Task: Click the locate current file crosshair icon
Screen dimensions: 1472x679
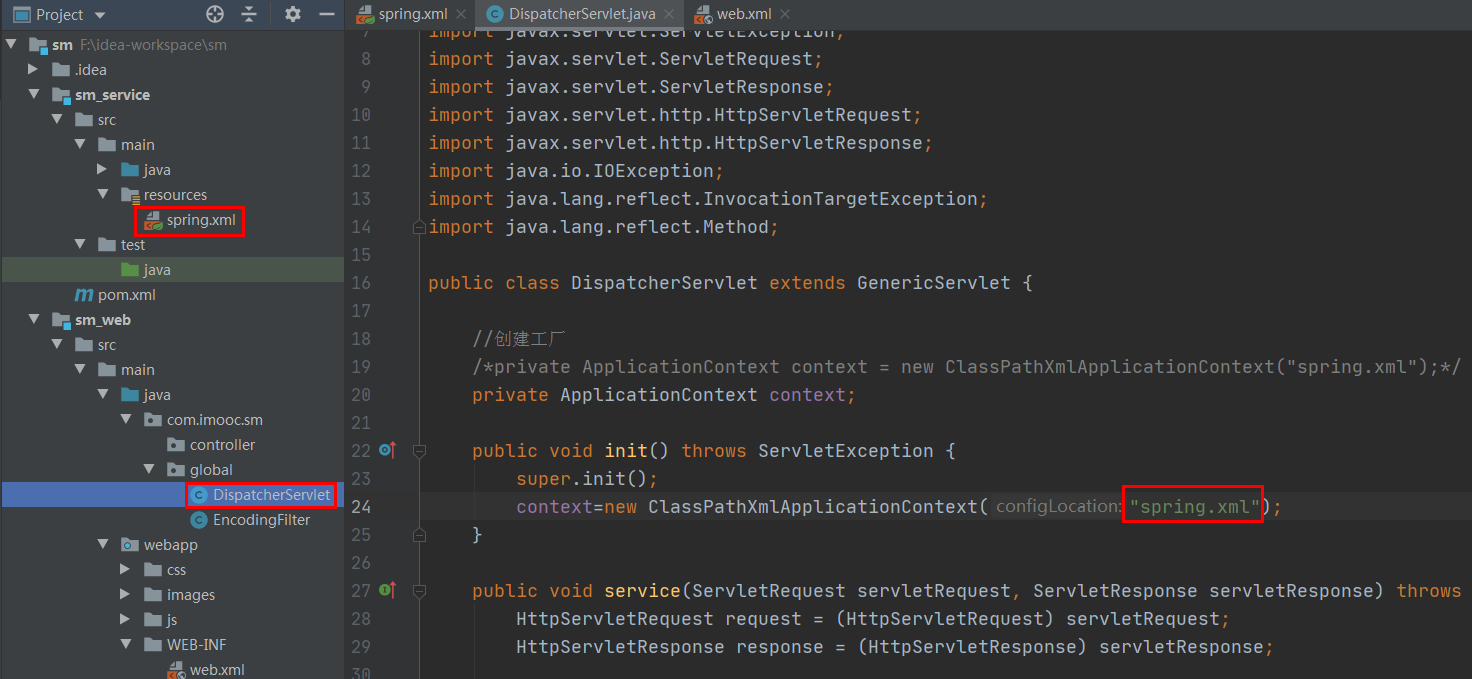Action: tap(215, 14)
